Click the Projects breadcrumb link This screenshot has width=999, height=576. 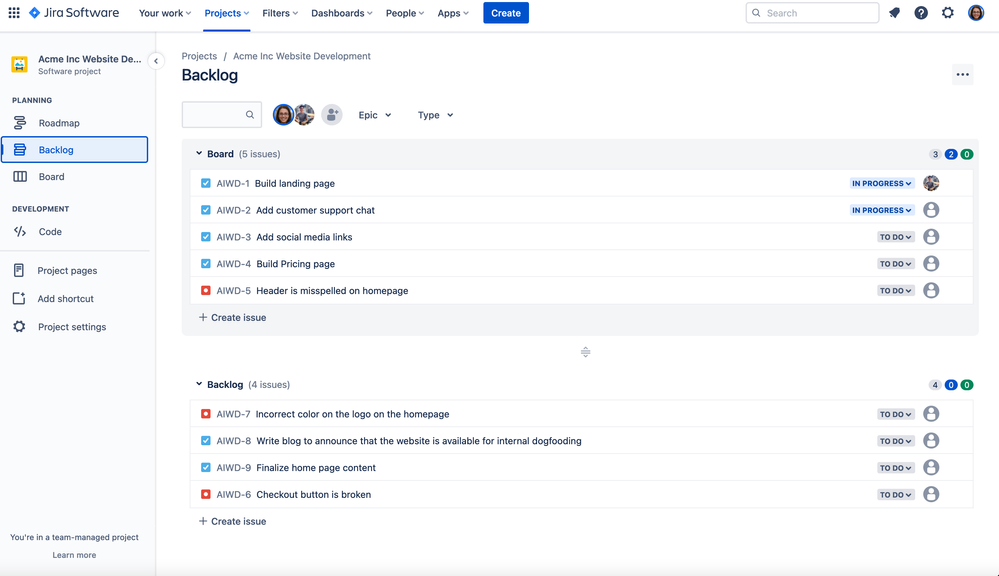(x=199, y=56)
